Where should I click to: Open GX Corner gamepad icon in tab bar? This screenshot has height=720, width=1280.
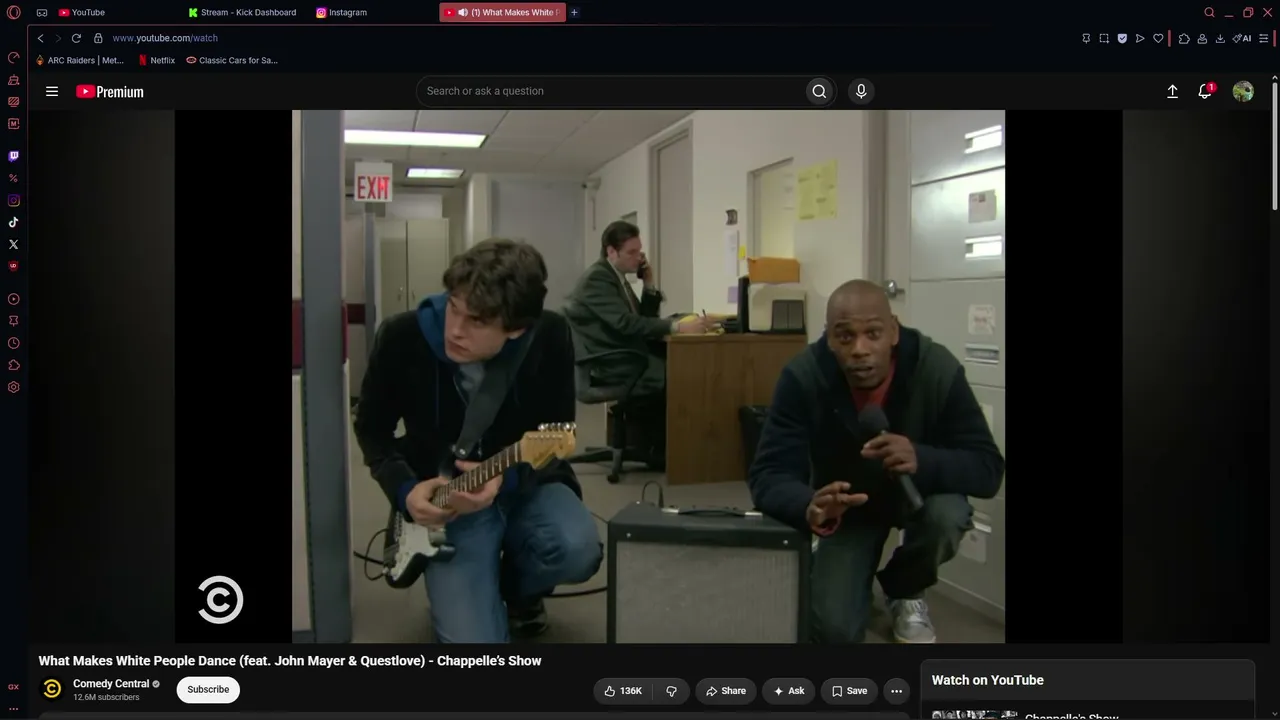42,12
